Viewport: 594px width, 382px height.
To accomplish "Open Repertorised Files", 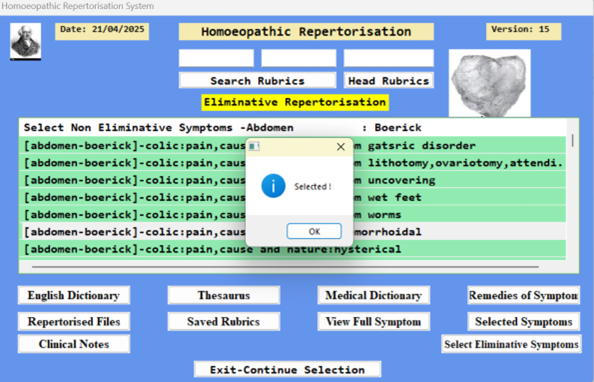I will coord(74,321).
